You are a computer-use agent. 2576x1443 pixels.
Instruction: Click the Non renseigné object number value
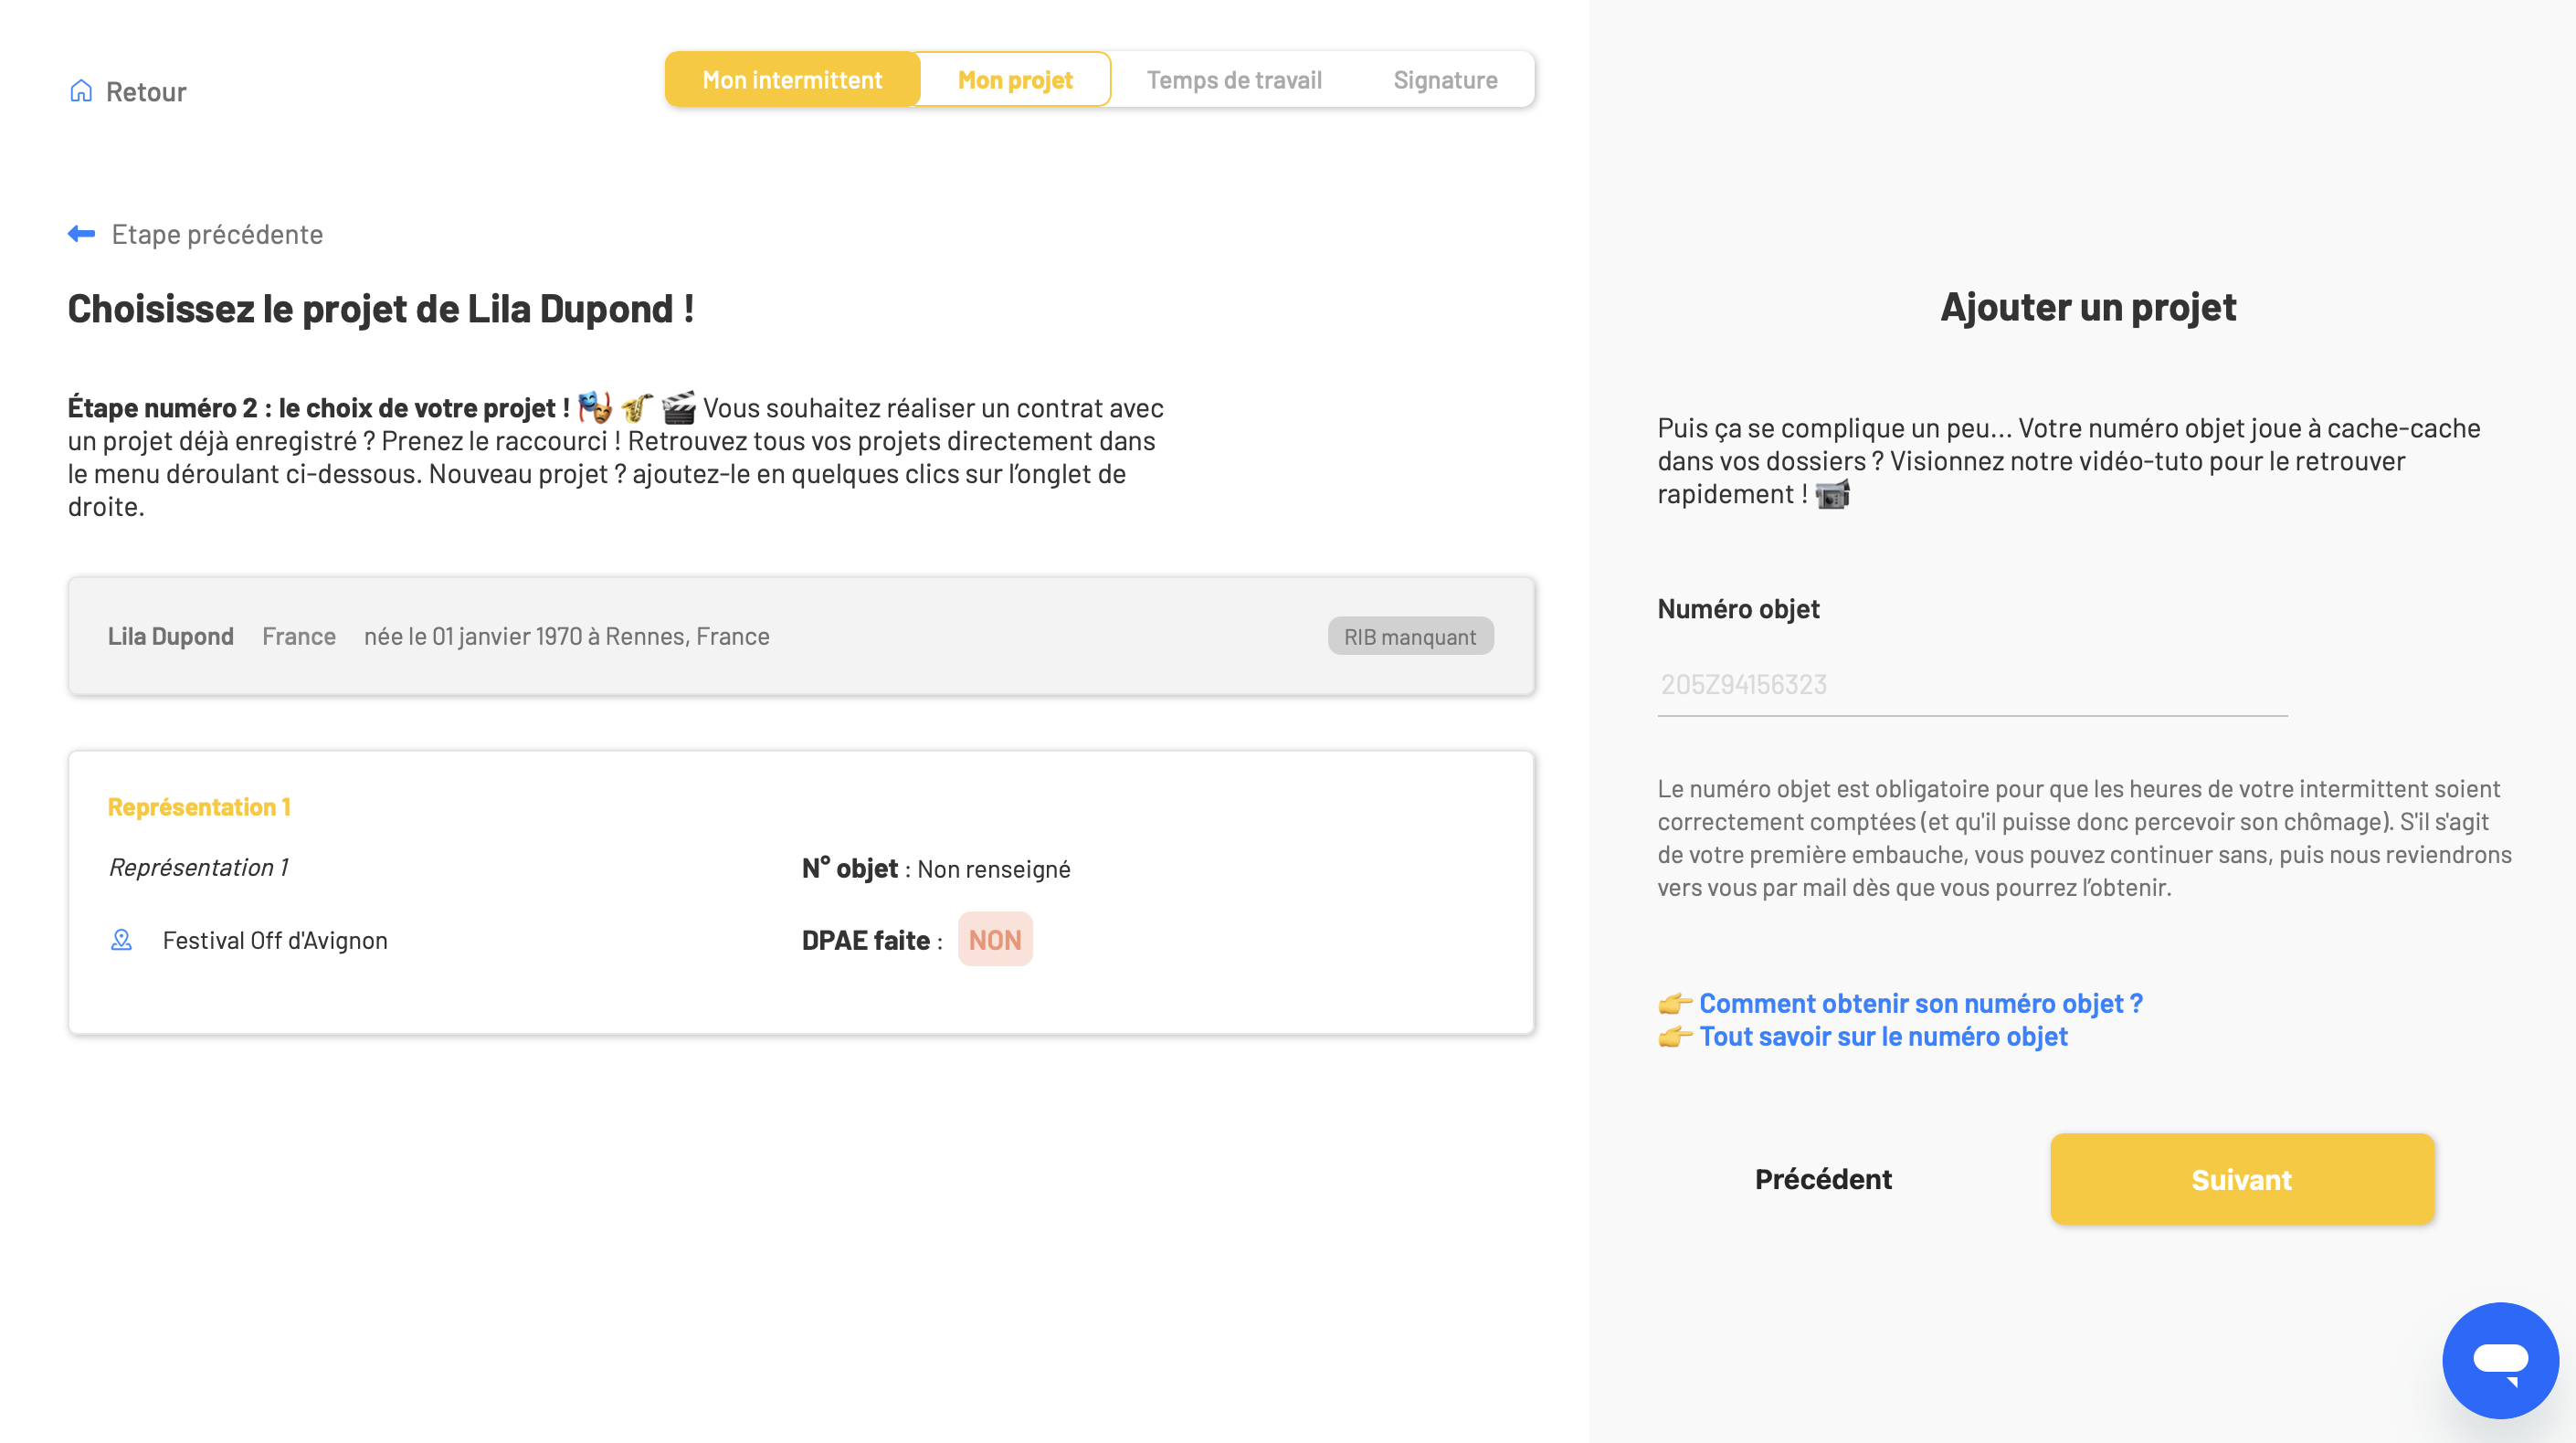993,869
